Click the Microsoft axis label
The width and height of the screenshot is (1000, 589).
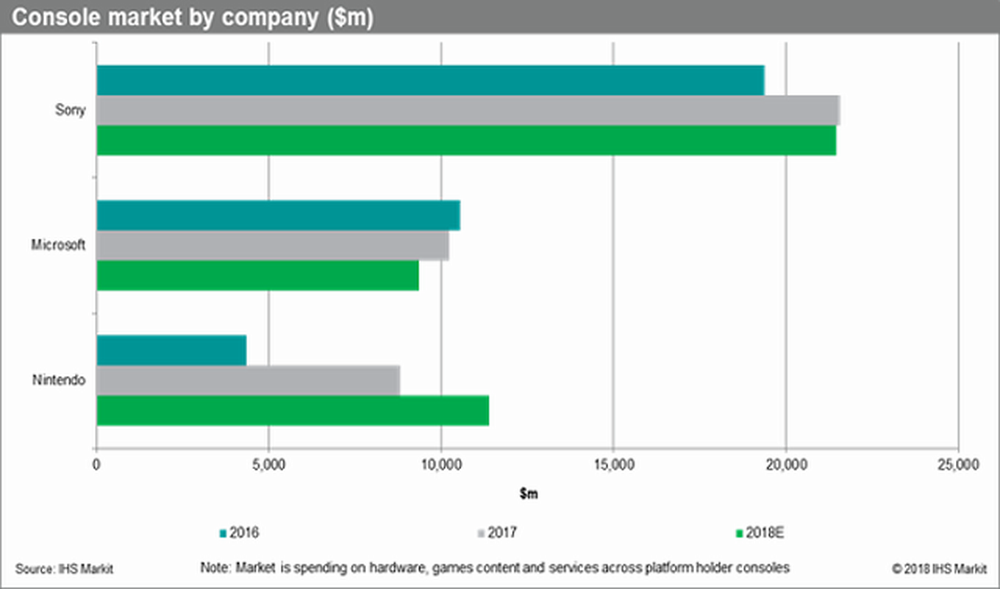[60, 245]
